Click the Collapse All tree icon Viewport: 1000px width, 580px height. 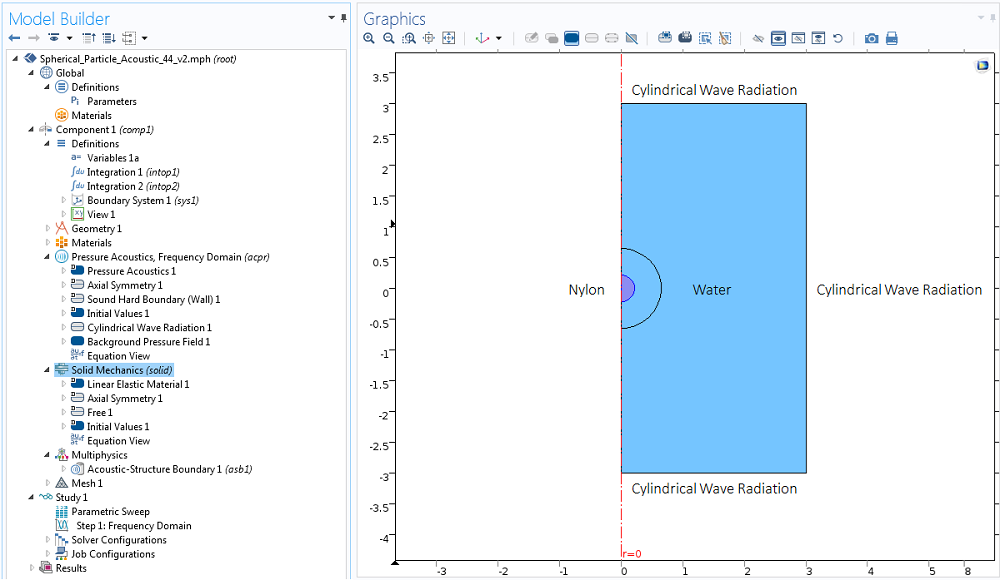88,38
